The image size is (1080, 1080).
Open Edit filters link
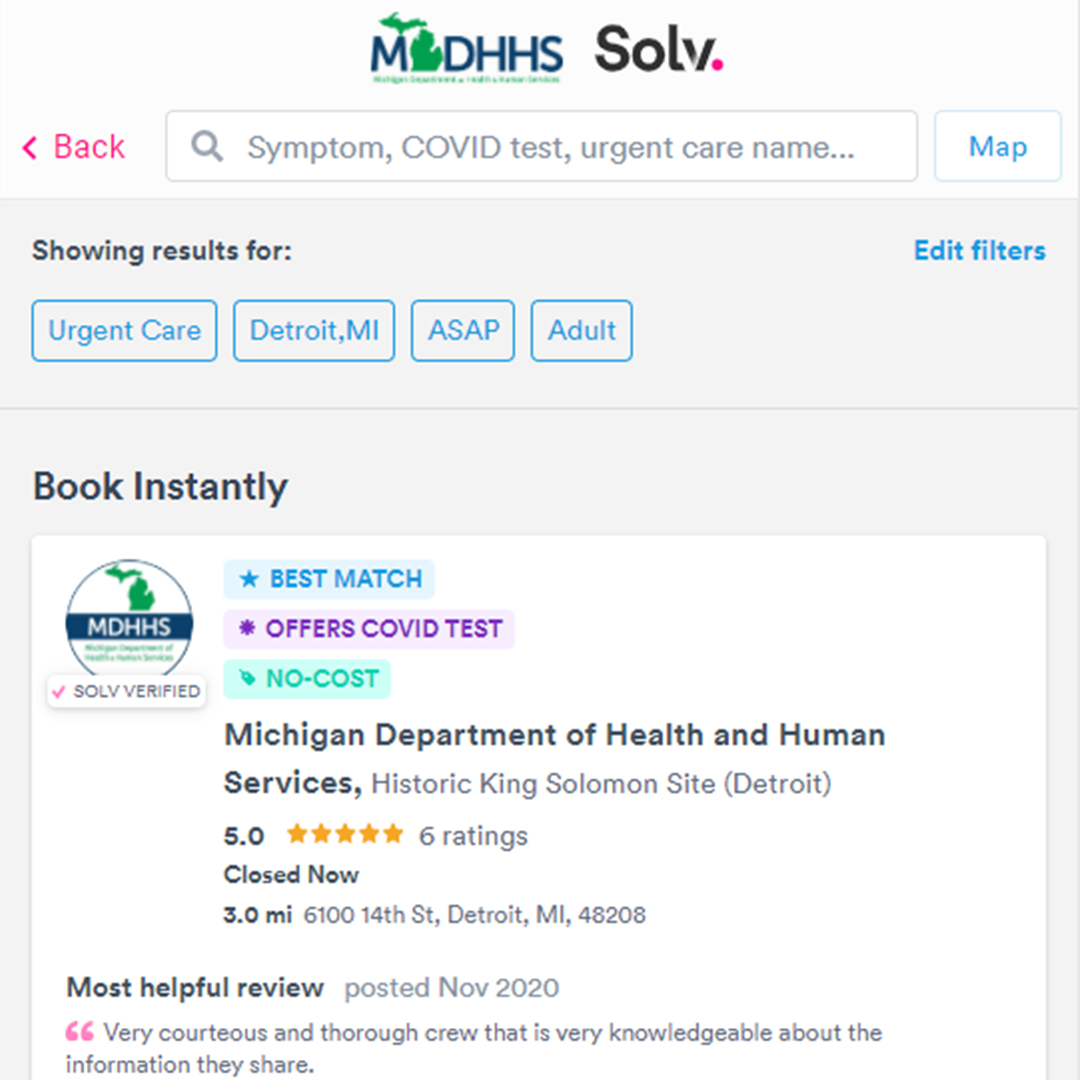click(979, 250)
